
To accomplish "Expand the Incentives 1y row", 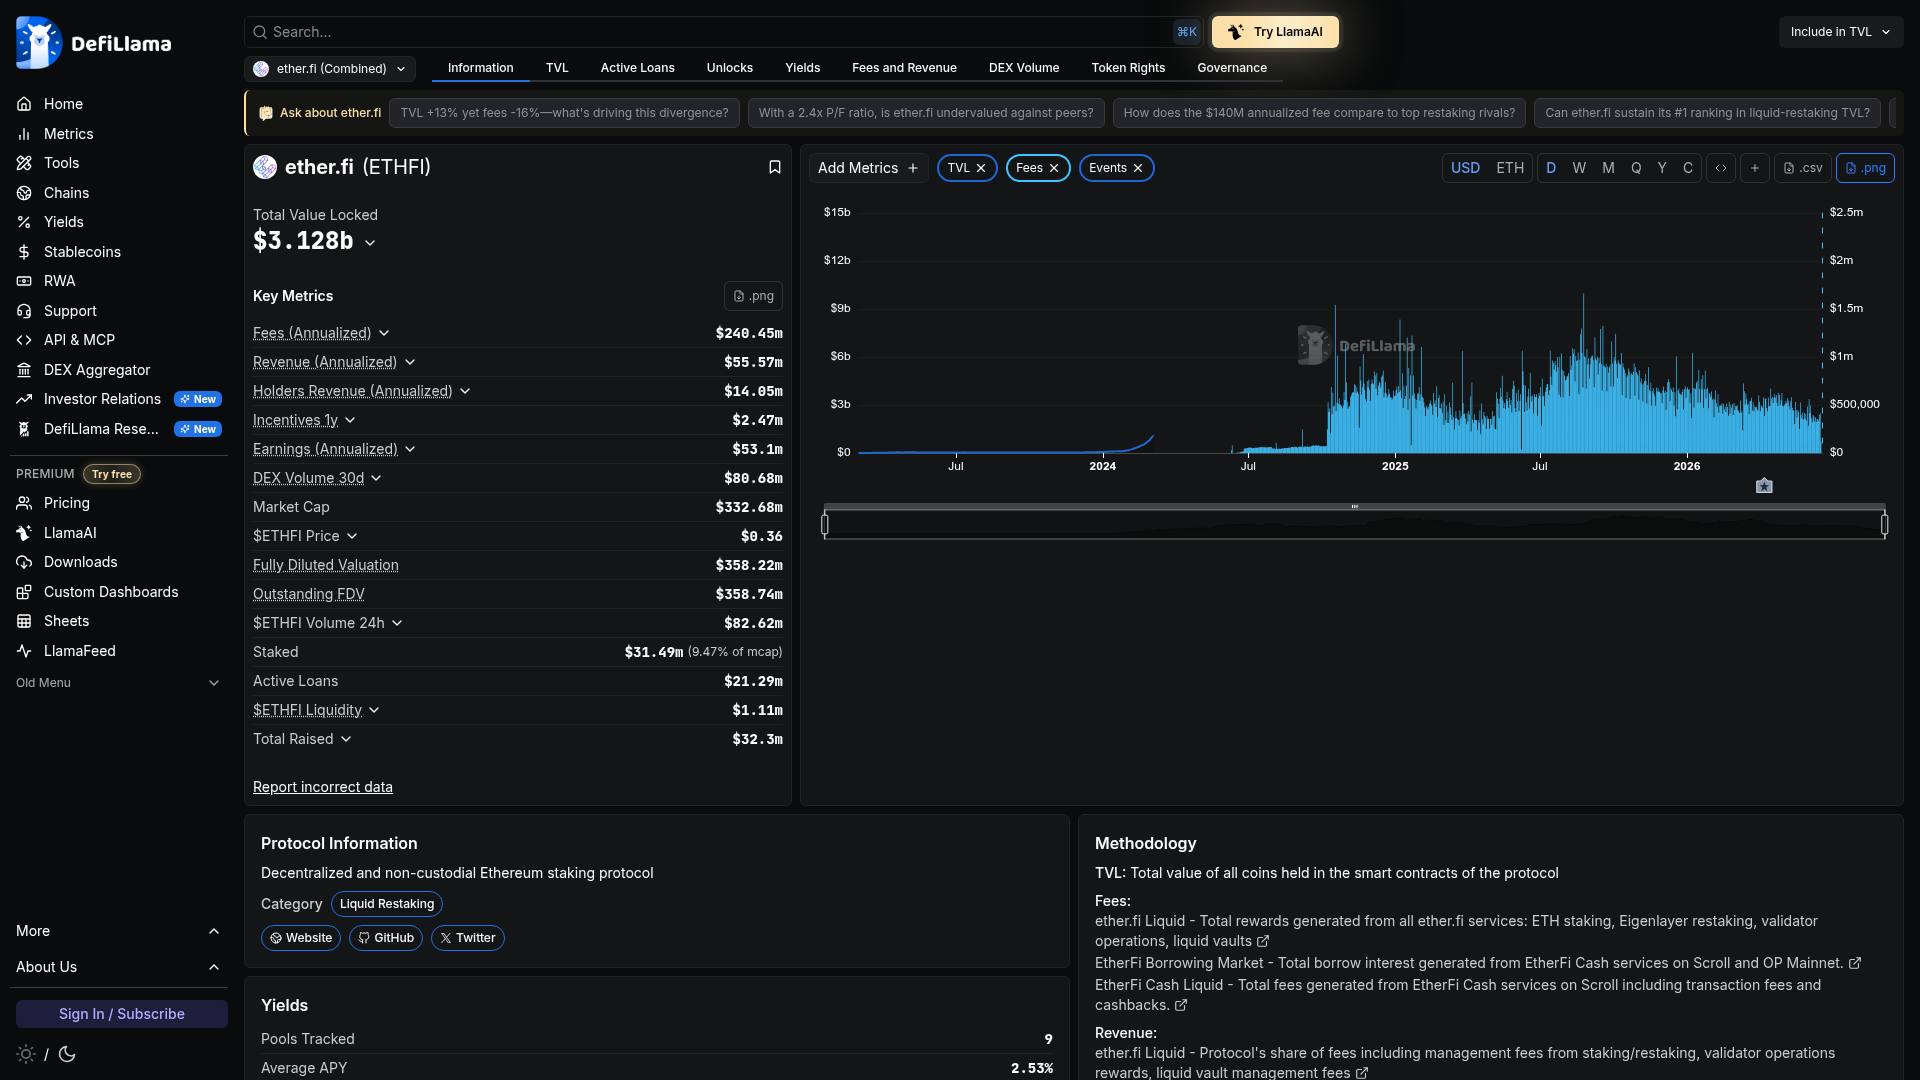I will (350, 420).
